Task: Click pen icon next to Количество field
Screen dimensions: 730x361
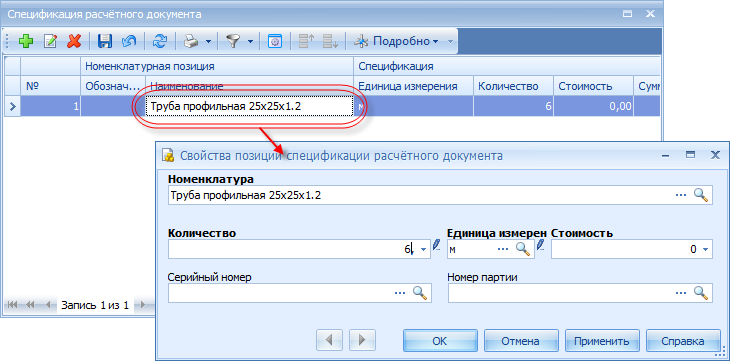Action: click(x=437, y=245)
